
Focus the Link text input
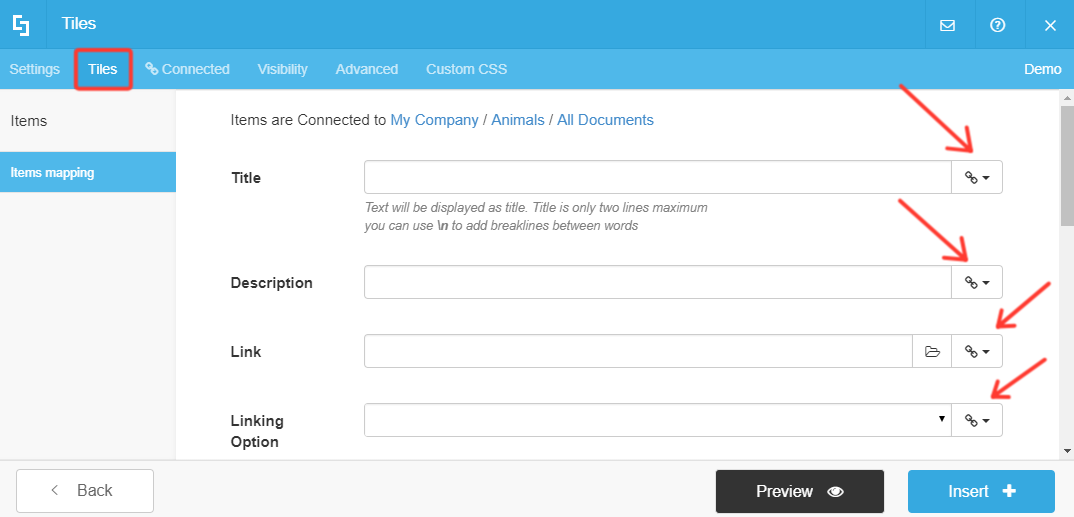(638, 351)
